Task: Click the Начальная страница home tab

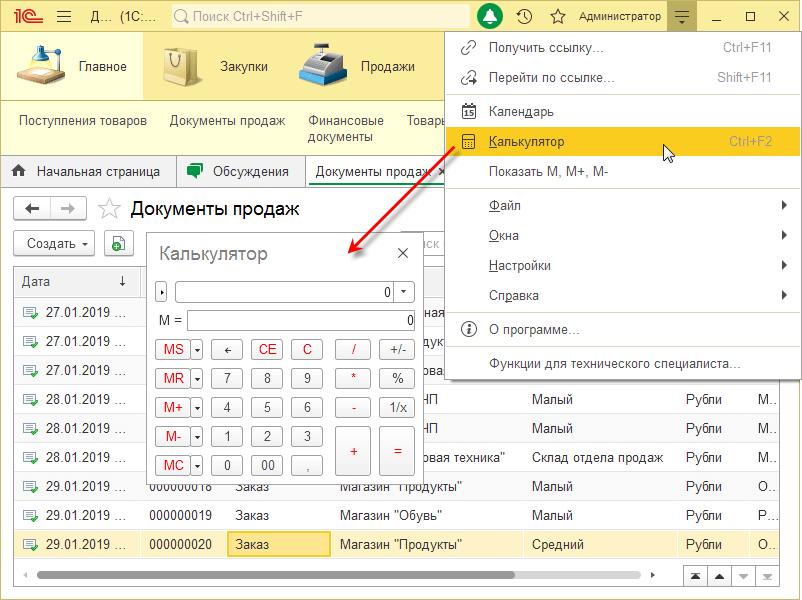Action: point(88,171)
